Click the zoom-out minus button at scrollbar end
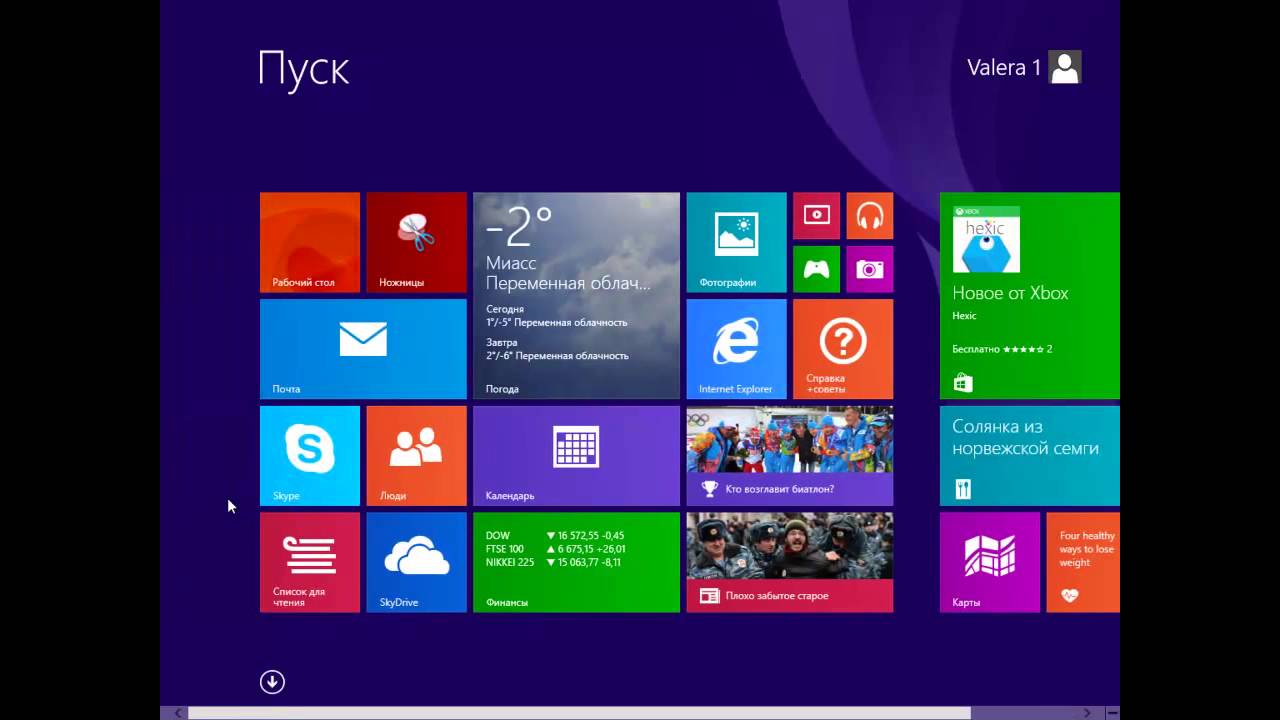This screenshot has height=720, width=1280. [x=1112, y=713]
